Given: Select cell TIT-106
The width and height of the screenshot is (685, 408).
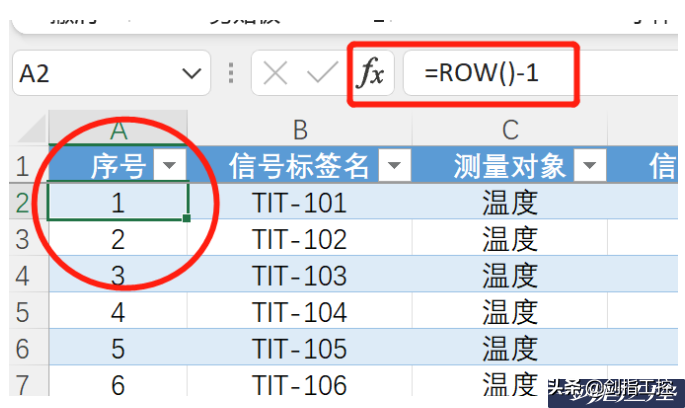Looking at the screenshot, I should [300, 382].
